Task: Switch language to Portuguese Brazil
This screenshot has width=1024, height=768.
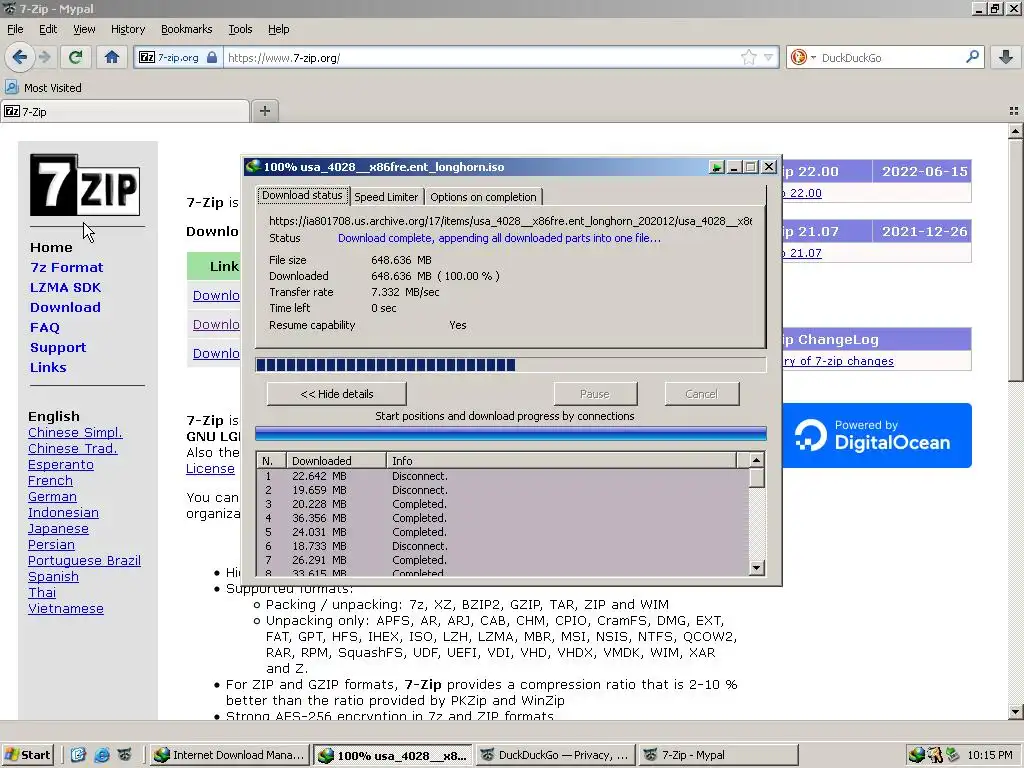Action: click(84, 560)
